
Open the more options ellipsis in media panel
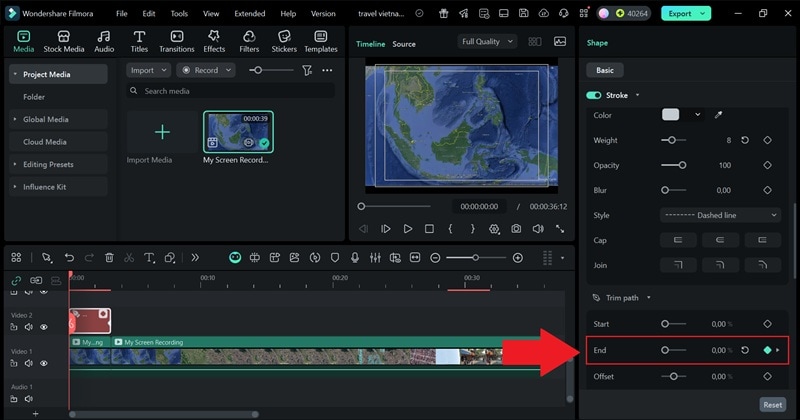327,70
